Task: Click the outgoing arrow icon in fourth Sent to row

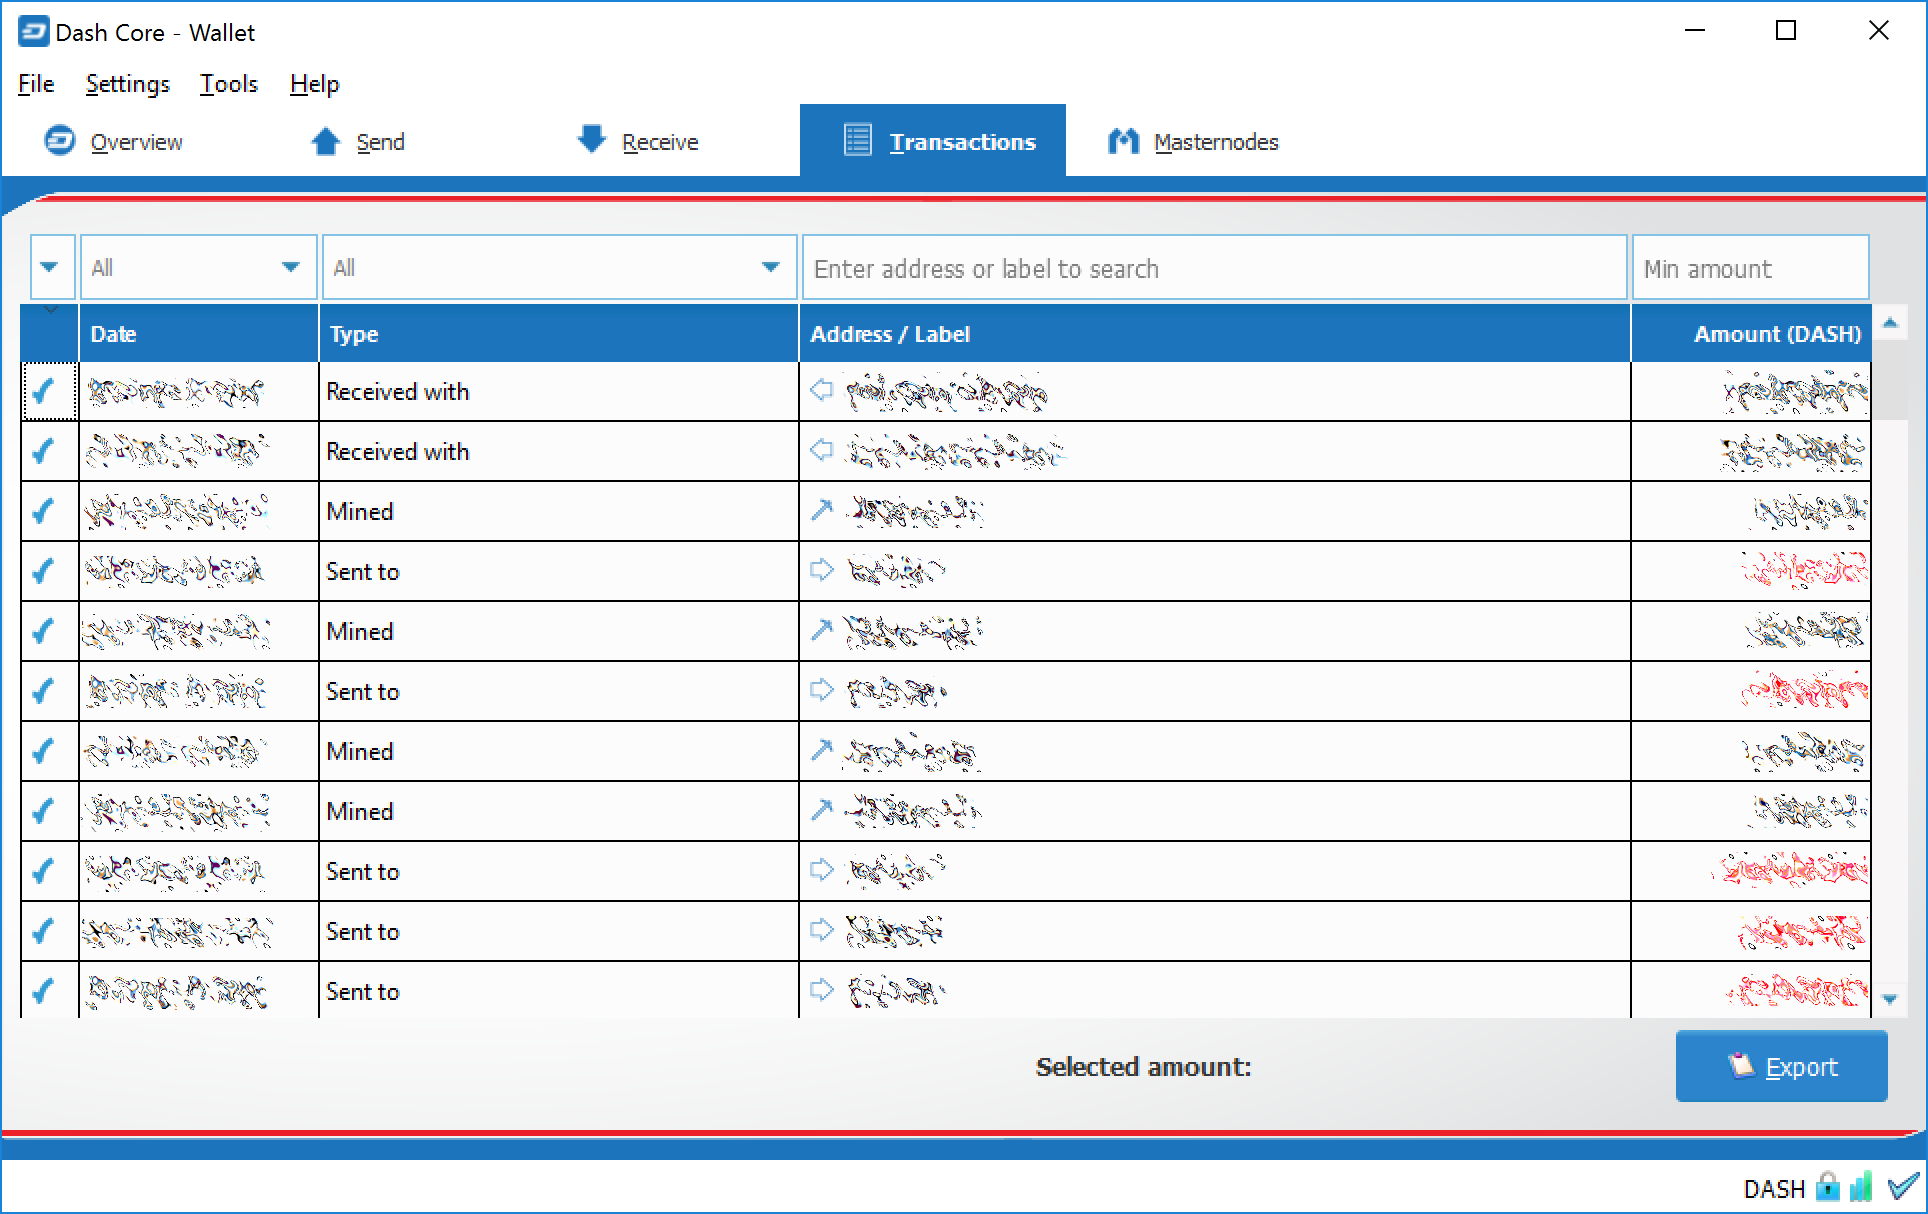Action: point(821,930)
